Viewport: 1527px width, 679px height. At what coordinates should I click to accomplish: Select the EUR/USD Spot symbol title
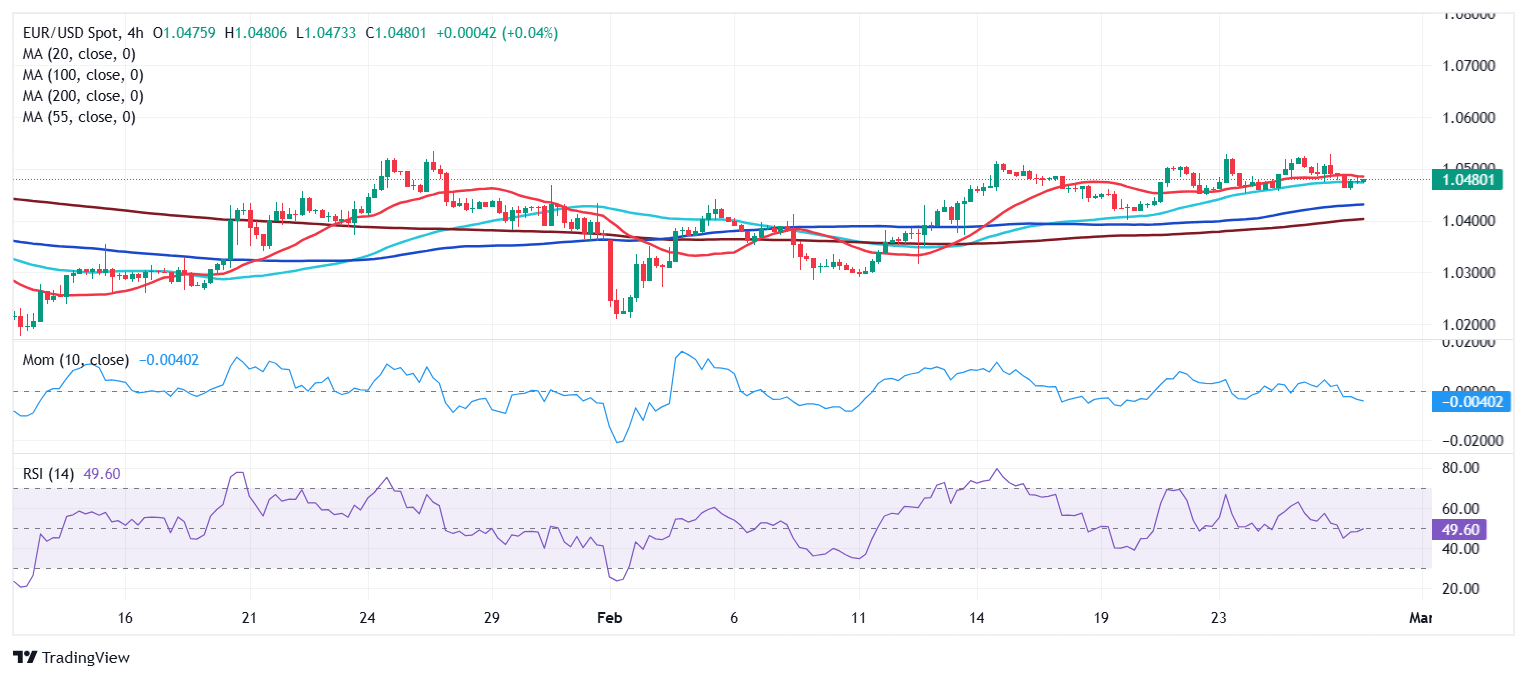(x=72, y=33)
